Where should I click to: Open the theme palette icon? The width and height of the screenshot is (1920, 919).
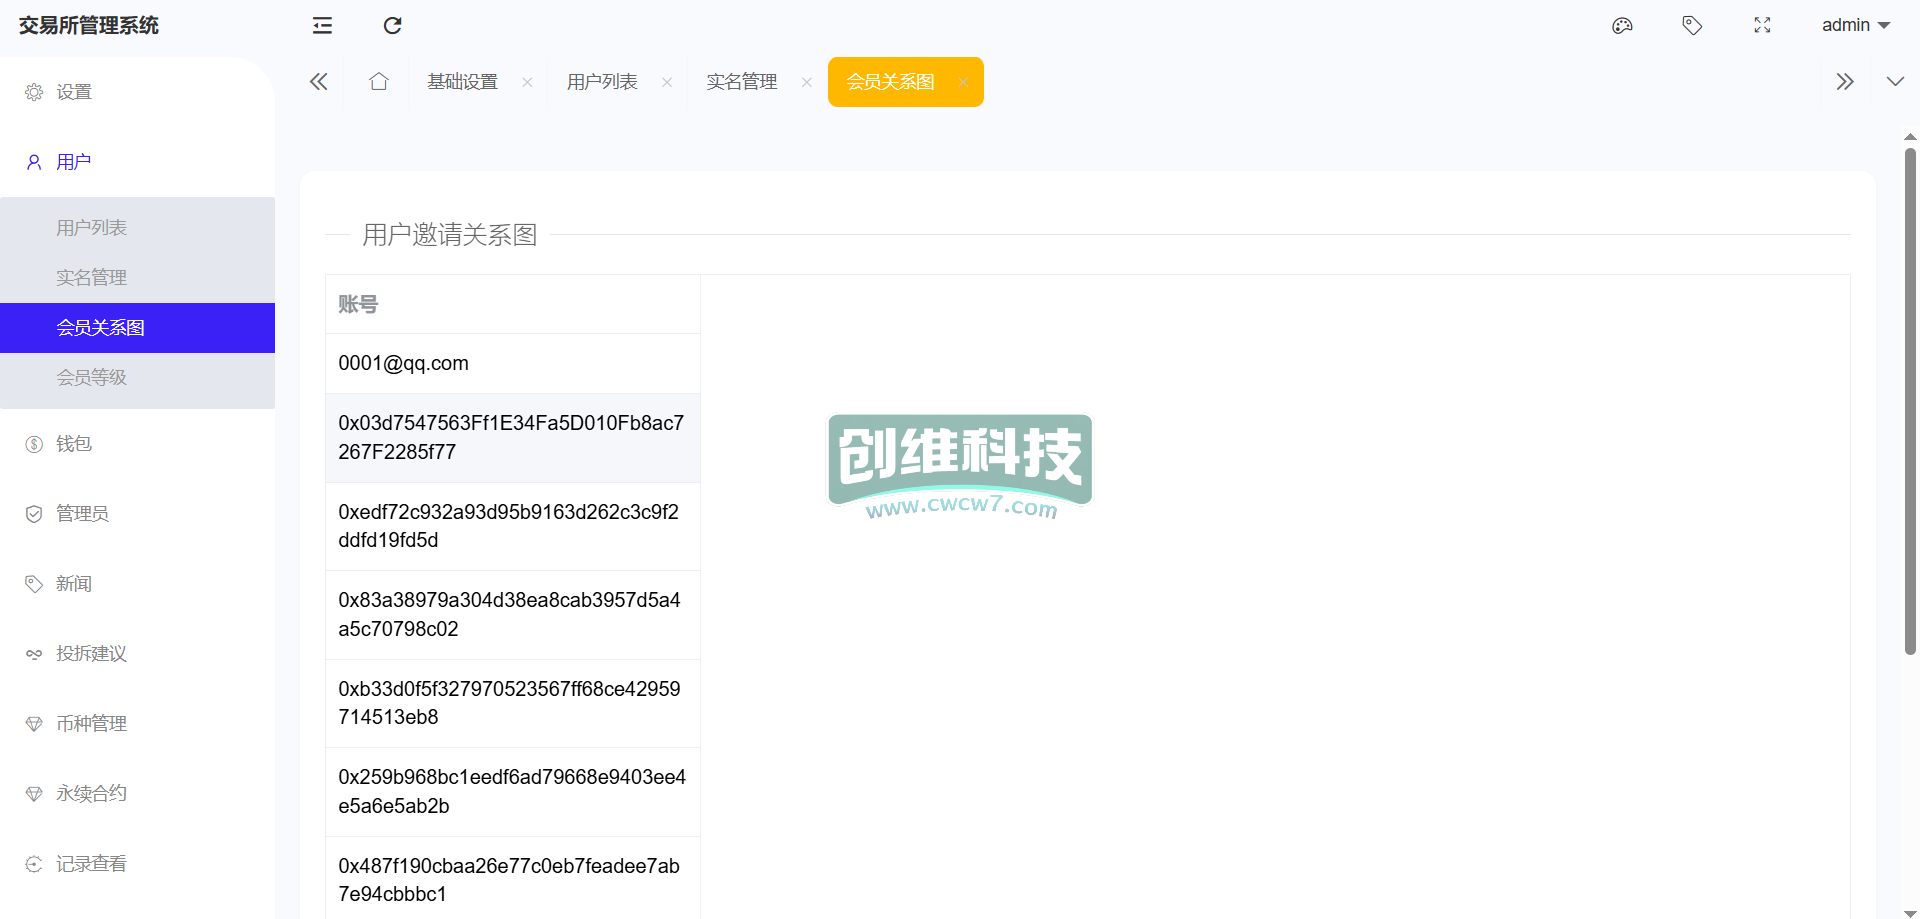pos(1622,26)
